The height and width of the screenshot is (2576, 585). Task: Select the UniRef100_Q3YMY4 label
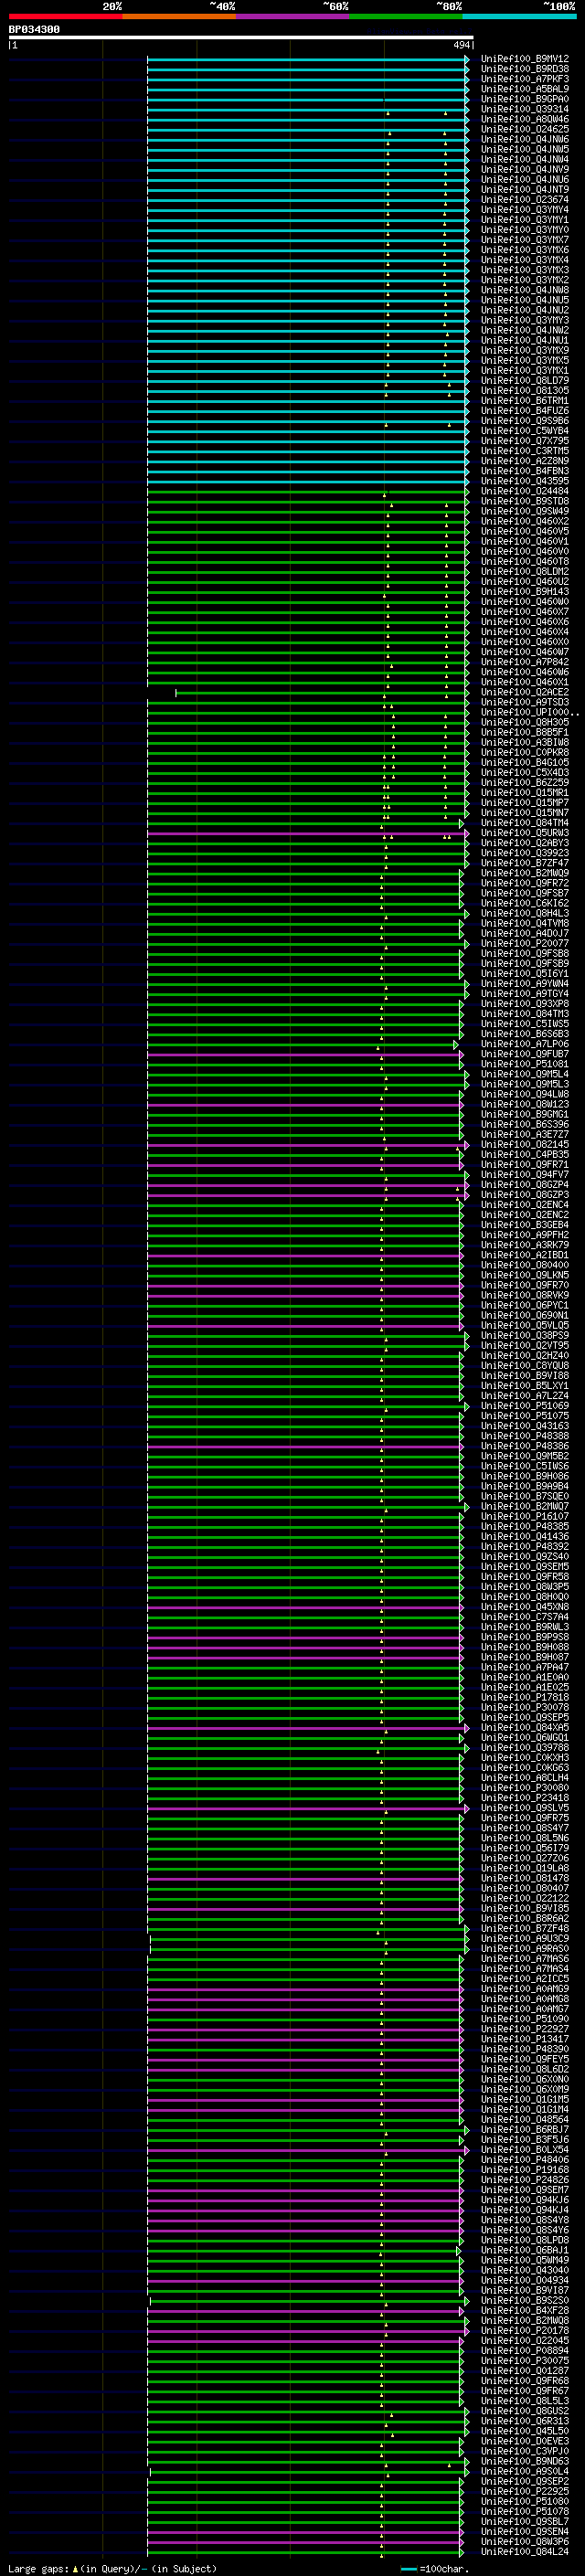coord(525,210)
